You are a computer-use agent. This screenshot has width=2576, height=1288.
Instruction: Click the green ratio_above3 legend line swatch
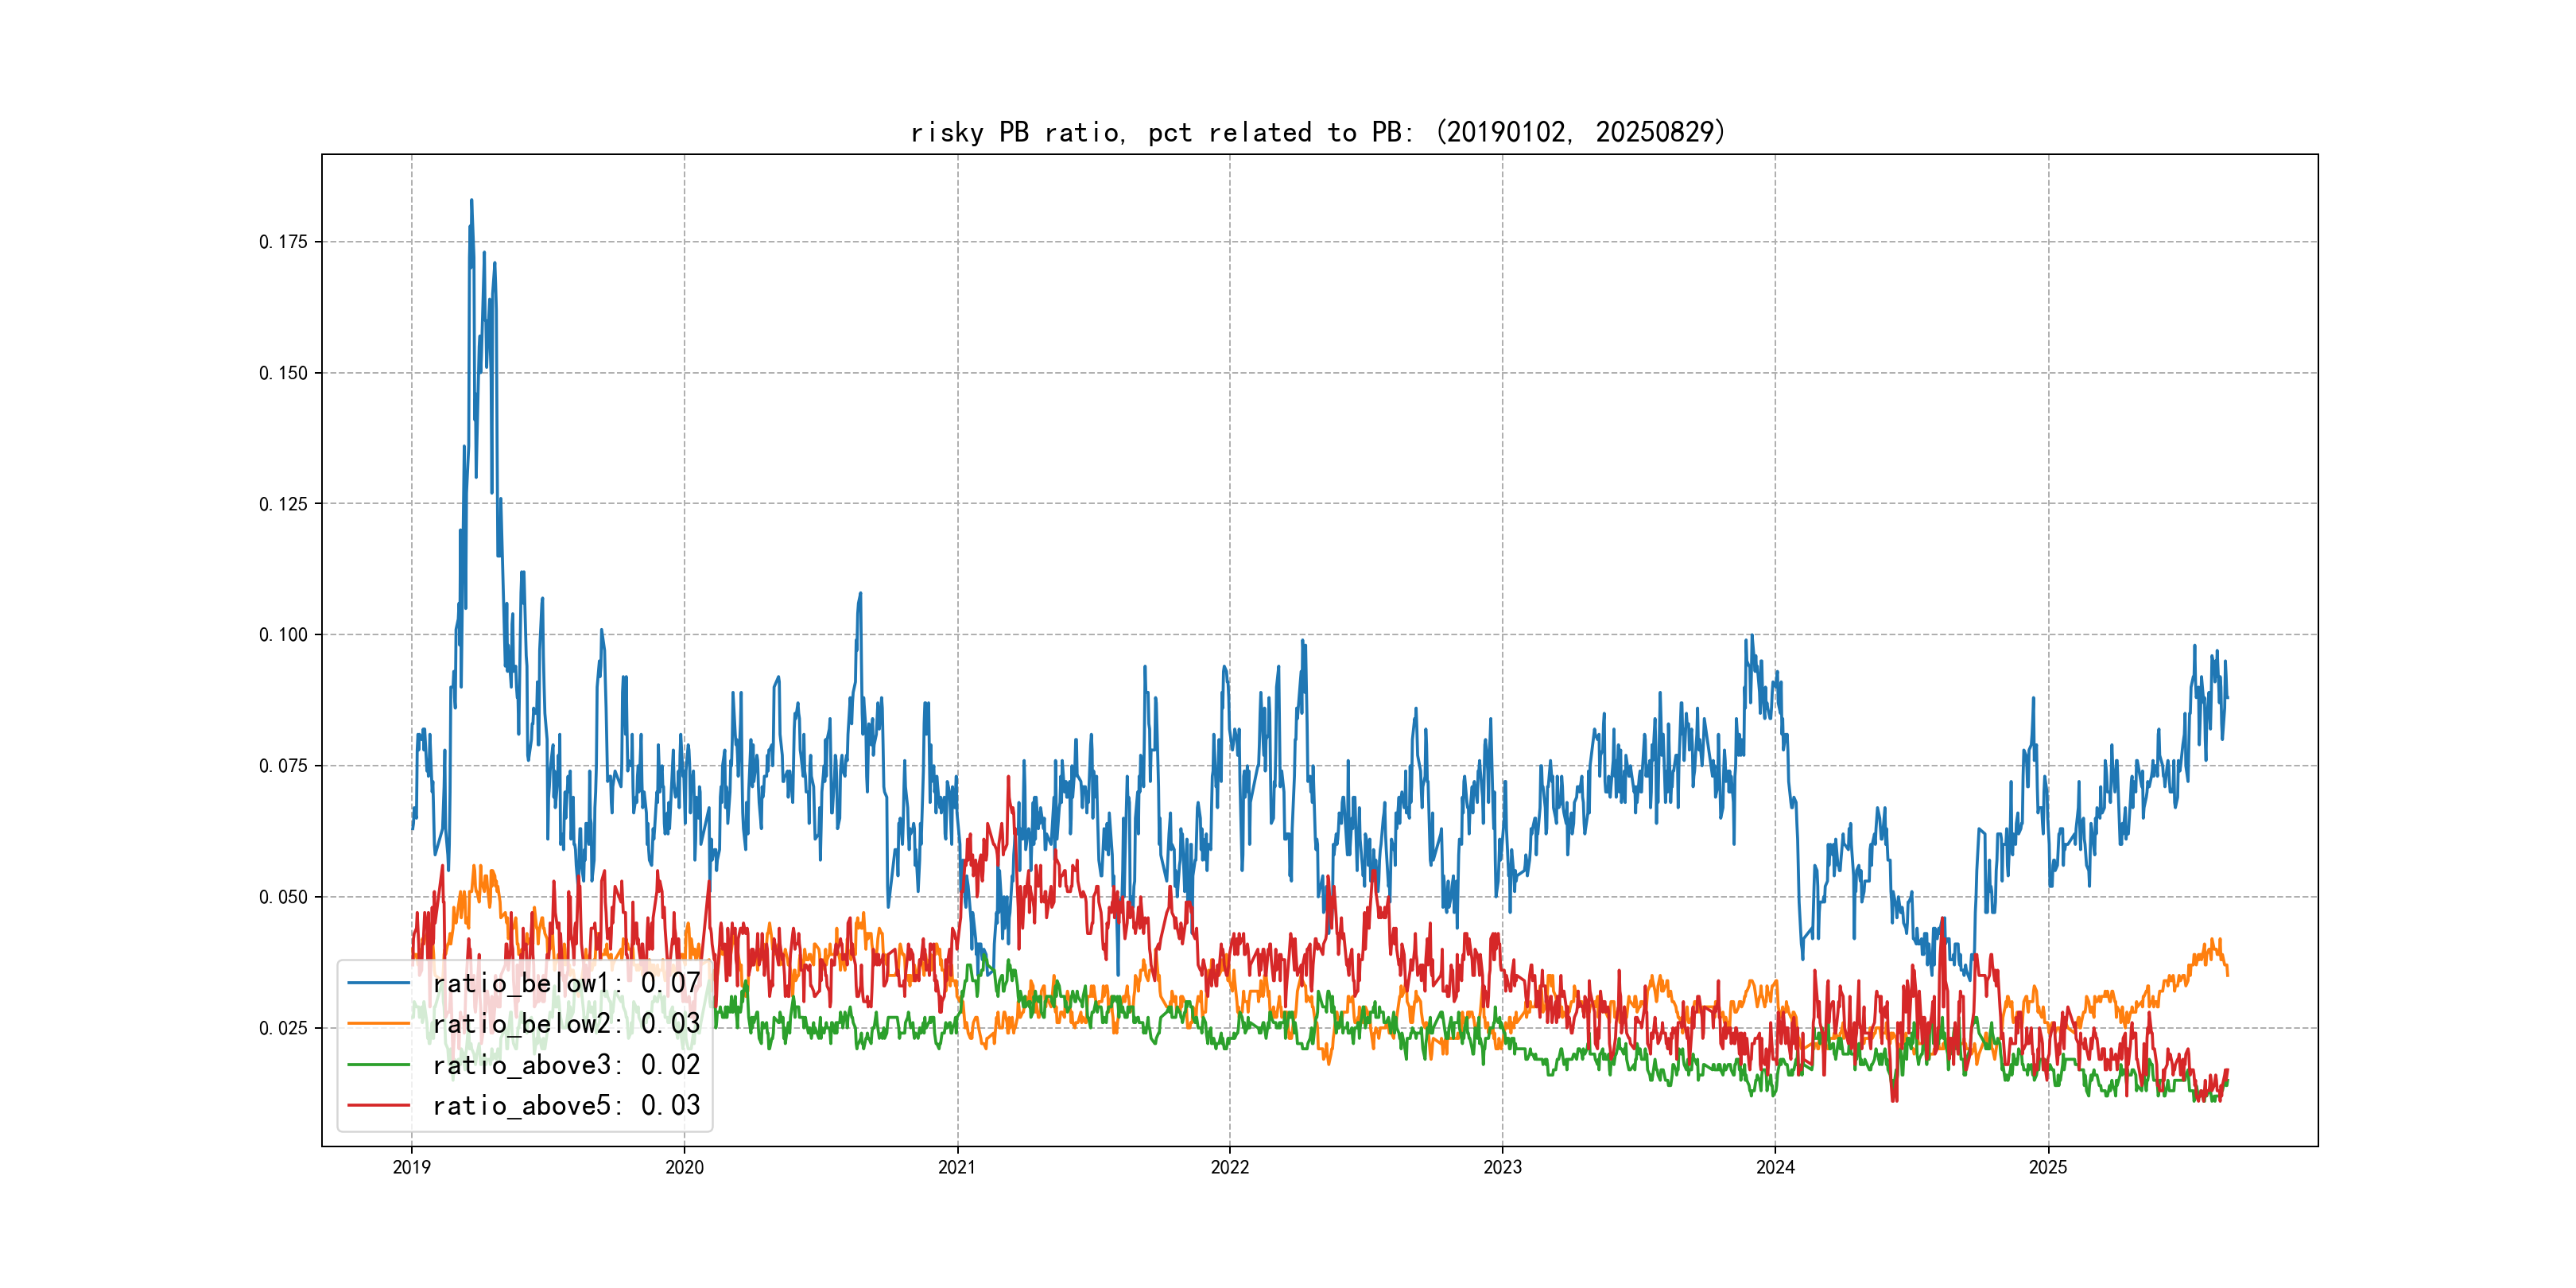coord(378,1065)
